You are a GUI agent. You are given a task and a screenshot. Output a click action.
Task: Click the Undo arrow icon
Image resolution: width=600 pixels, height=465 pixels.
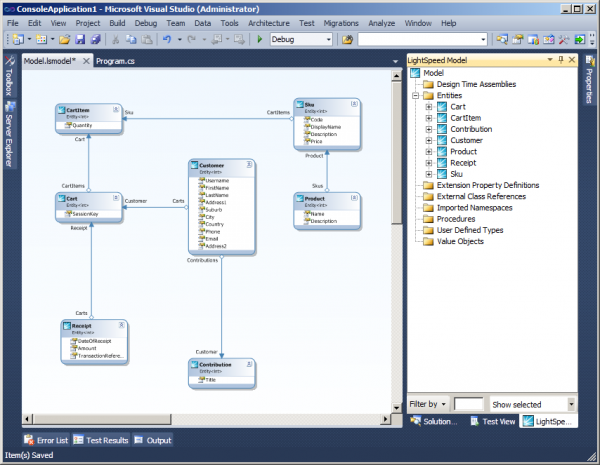coord(167,39)
